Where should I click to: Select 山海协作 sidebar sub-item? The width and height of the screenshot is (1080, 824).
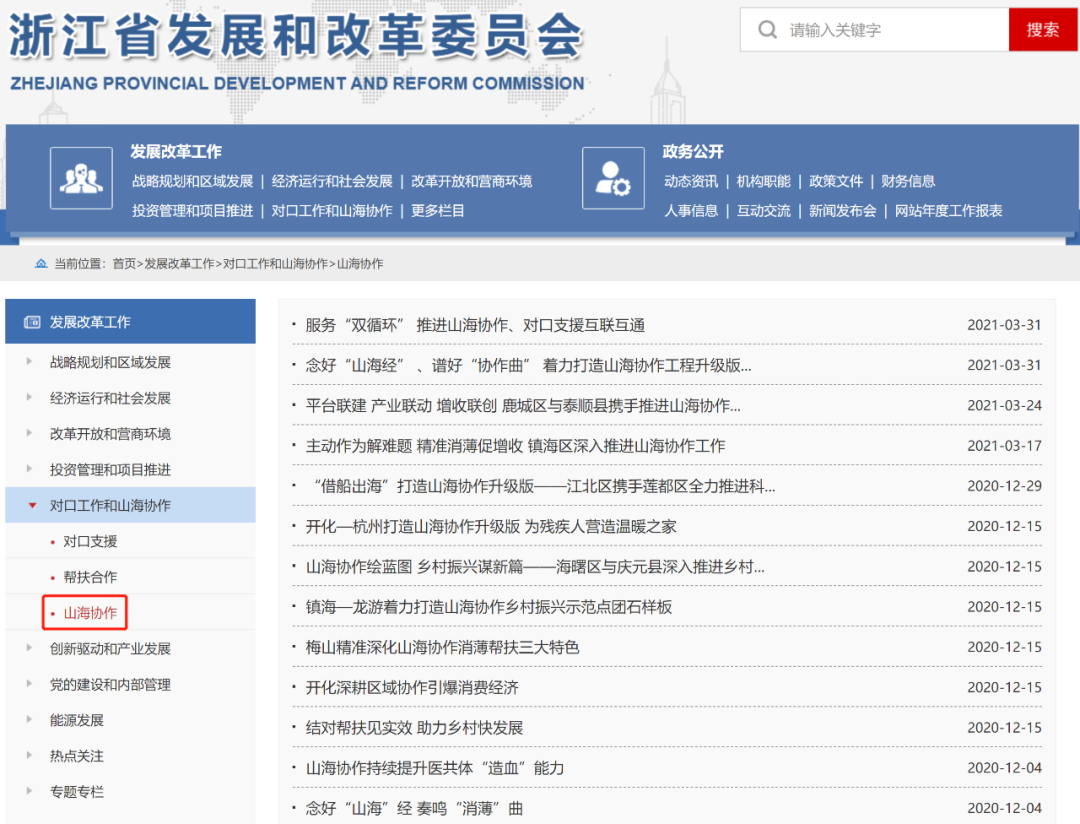(x=90, y=613)
